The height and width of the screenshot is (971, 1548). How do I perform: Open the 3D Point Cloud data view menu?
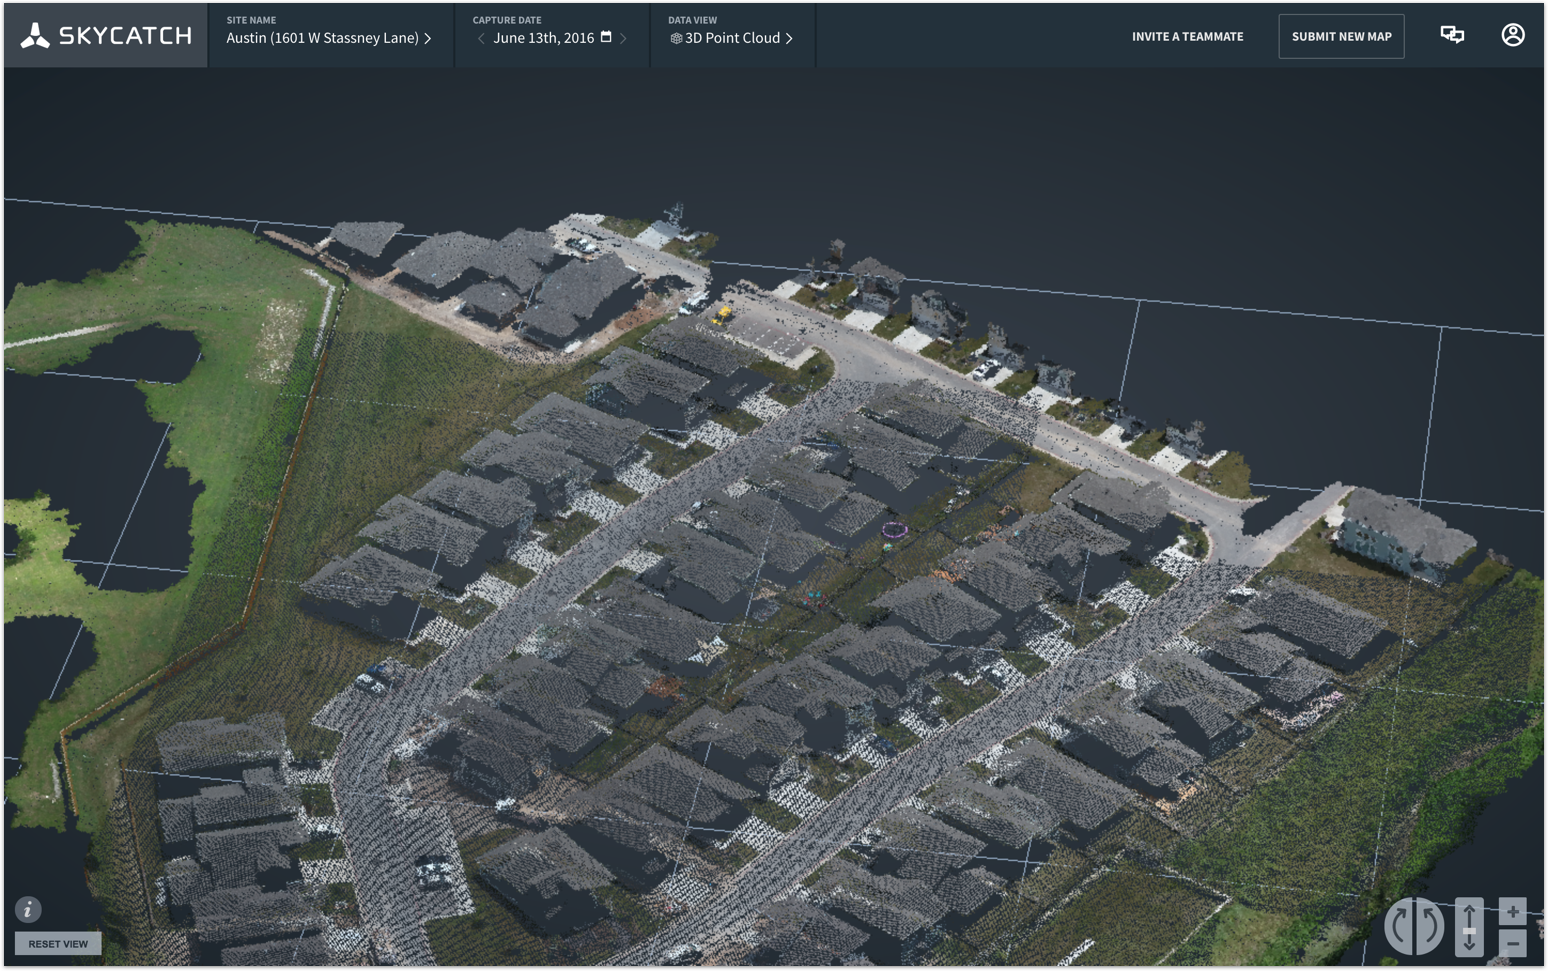click(732, 36)
